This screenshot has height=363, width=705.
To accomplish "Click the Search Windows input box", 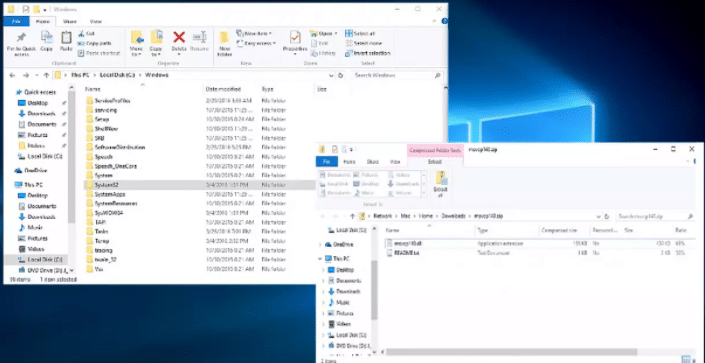I will click(x=397, y=76).
